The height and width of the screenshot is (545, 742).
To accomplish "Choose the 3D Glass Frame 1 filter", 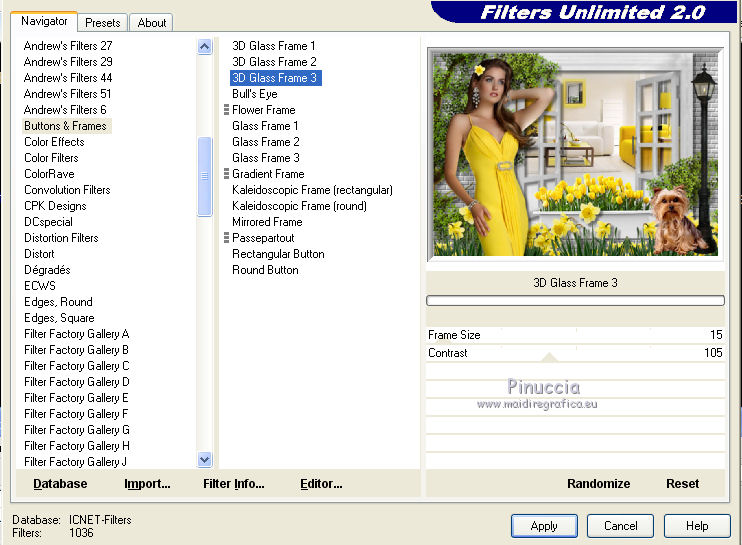I will (274, 46).
